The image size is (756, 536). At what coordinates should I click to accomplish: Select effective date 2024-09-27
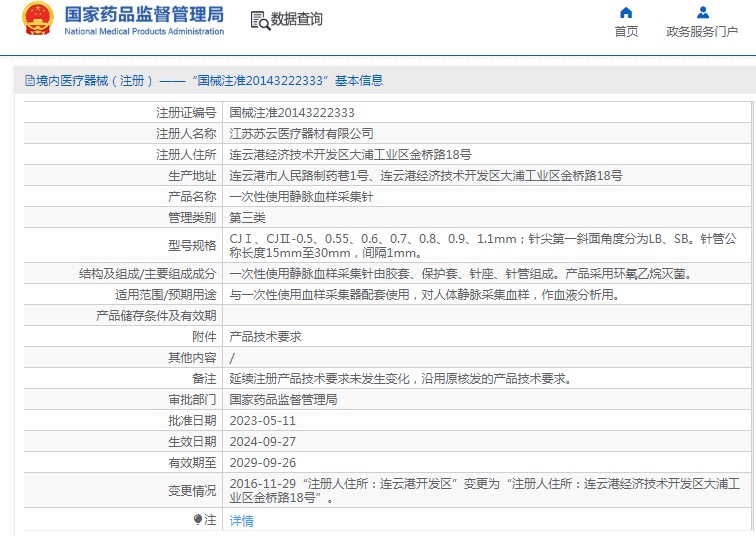[262, 442]
